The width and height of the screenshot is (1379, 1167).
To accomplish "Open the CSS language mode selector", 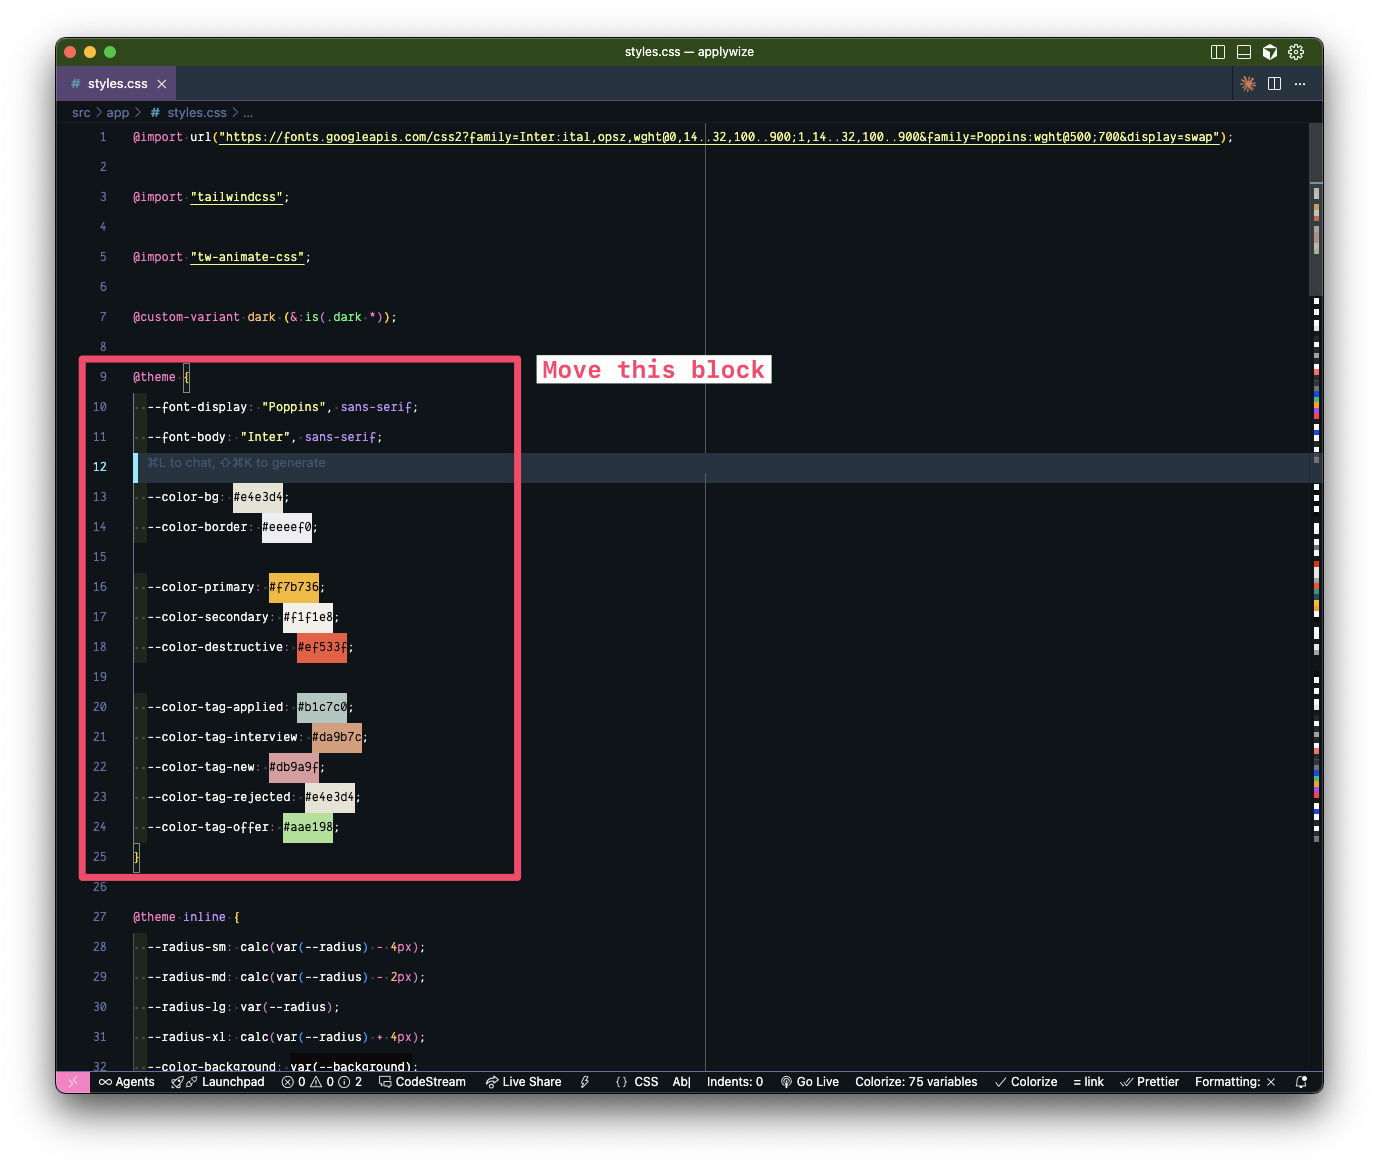I will click(x=637, y=1081).
